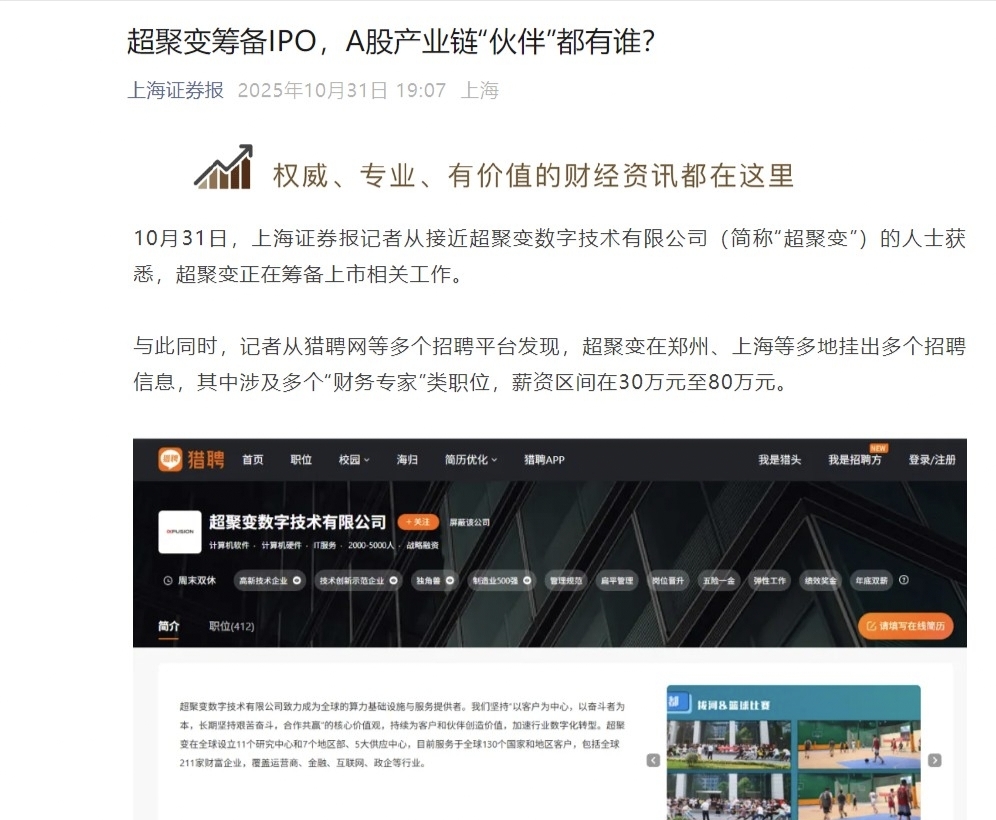Image resolution: width=996 pixels, height=820 pixels.
Task: Expand the 校园 dropdown menu
Action: click(354, 459)
